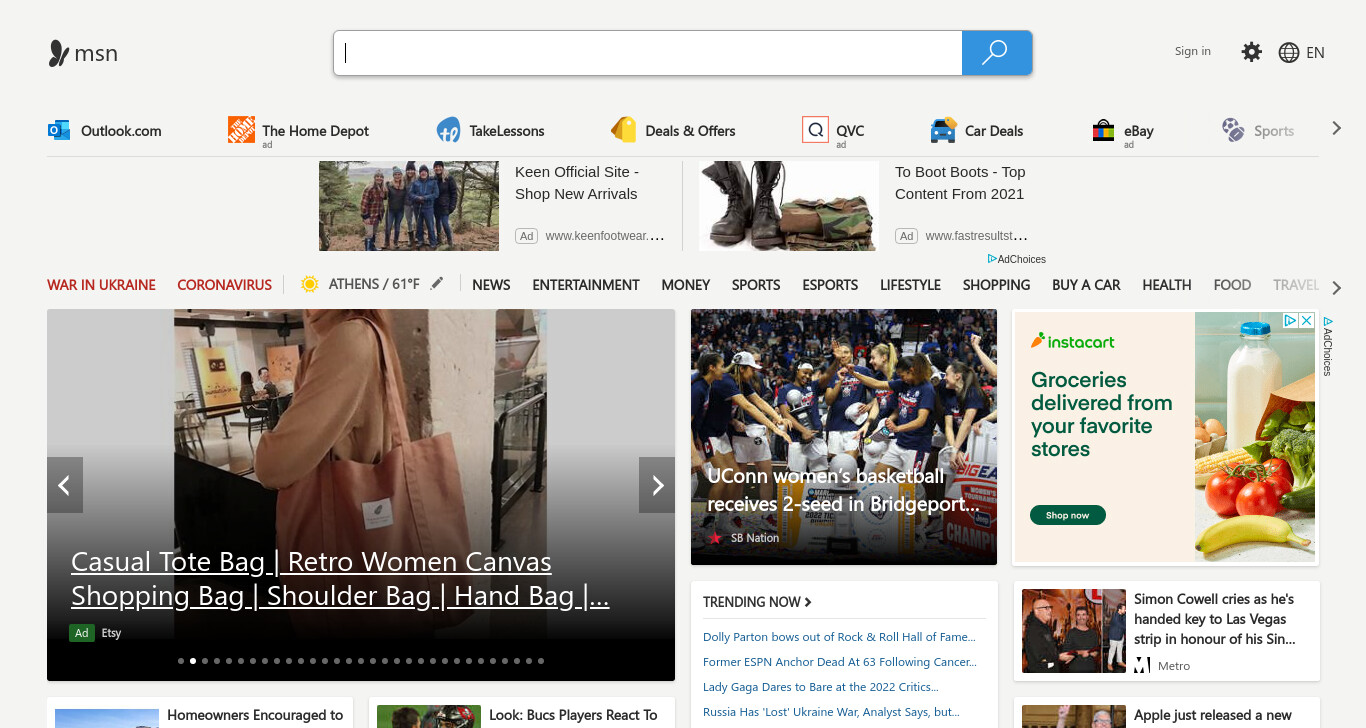
Task: Open UConn women's basketball story
Action: click(x=843, y=490)
